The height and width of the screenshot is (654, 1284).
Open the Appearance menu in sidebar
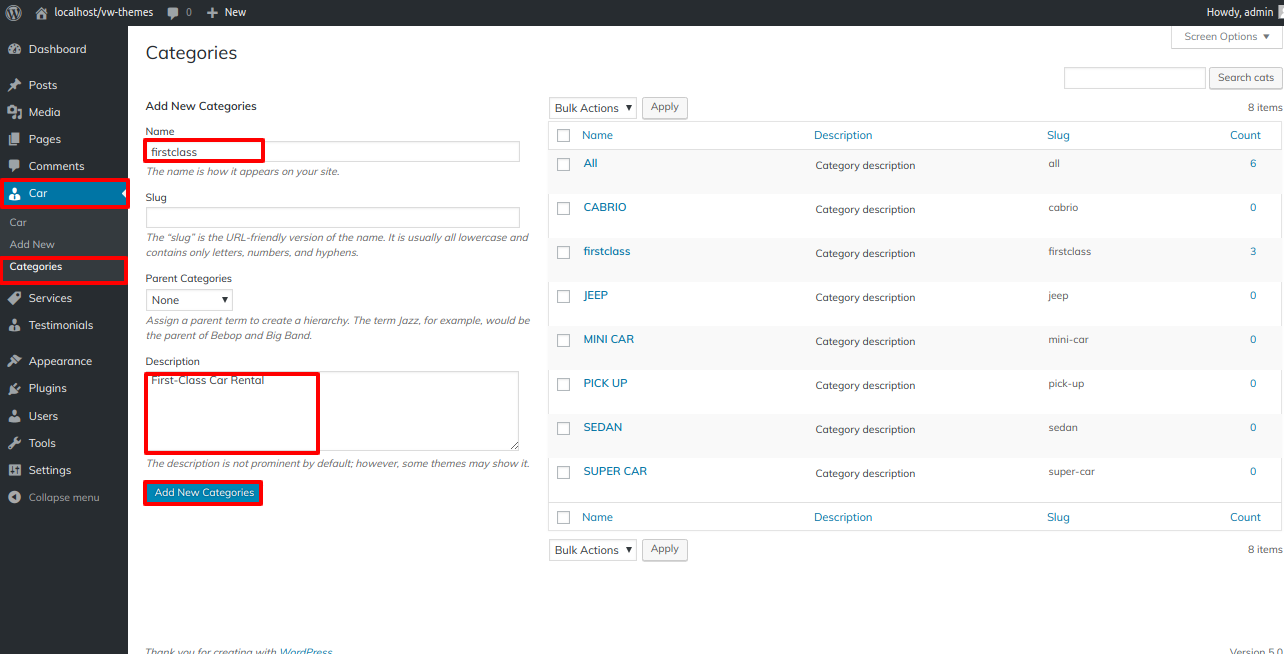point(60,361)
